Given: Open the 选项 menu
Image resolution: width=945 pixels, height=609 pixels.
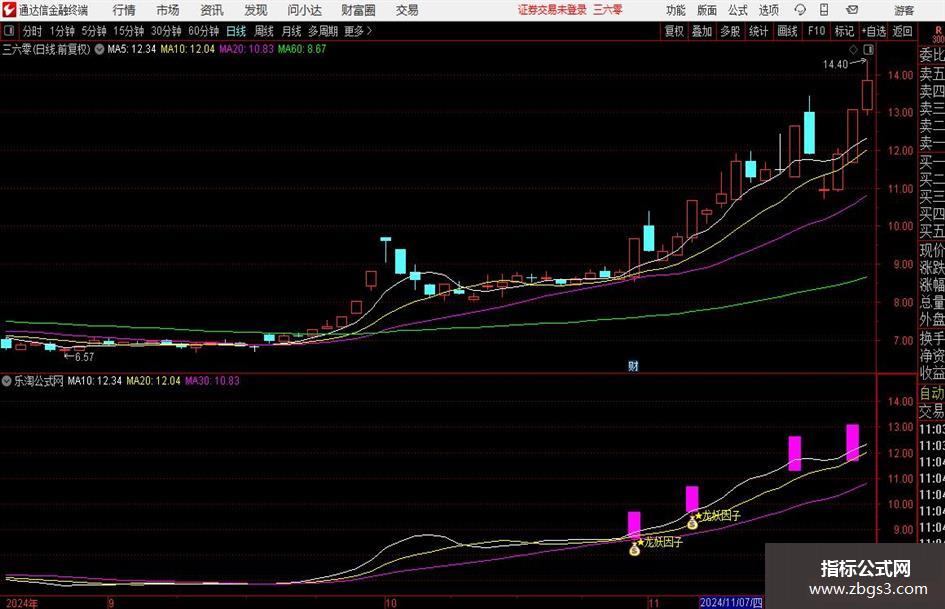Looking at the screenshot, I should click(768, 10).
